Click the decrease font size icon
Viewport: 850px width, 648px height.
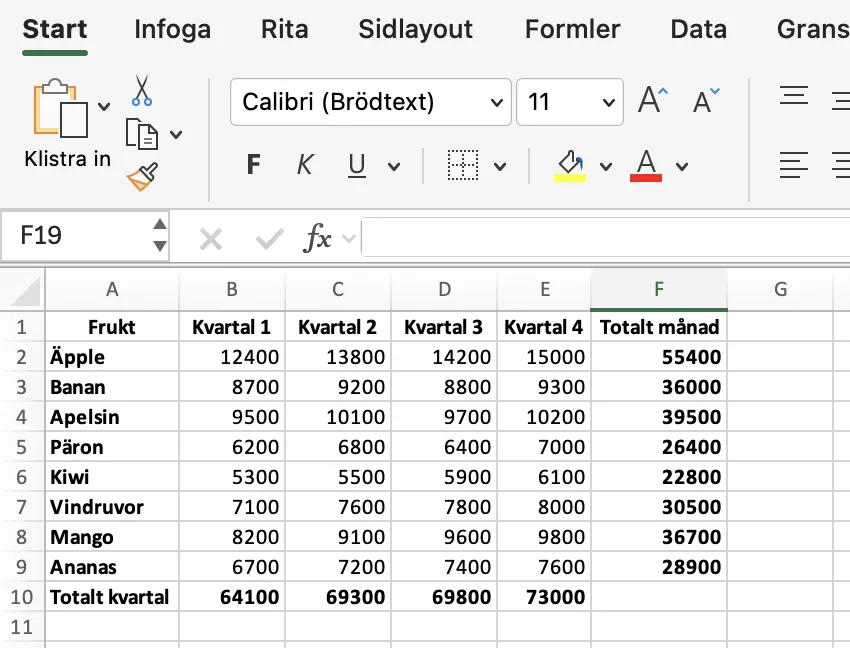(706, 99)
